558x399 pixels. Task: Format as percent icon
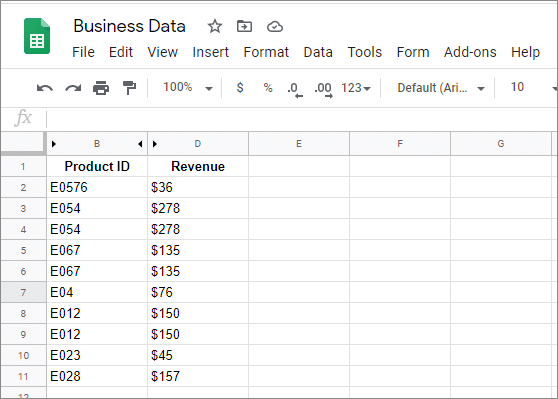(268, 88)
